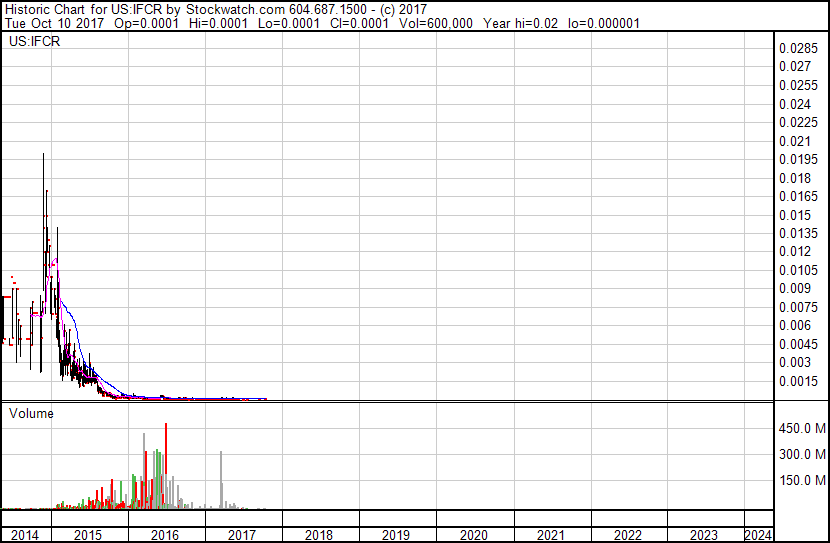Click the 150.0 M volume axis label
Viewport: 830px width, 543px height.
point(801,480)
